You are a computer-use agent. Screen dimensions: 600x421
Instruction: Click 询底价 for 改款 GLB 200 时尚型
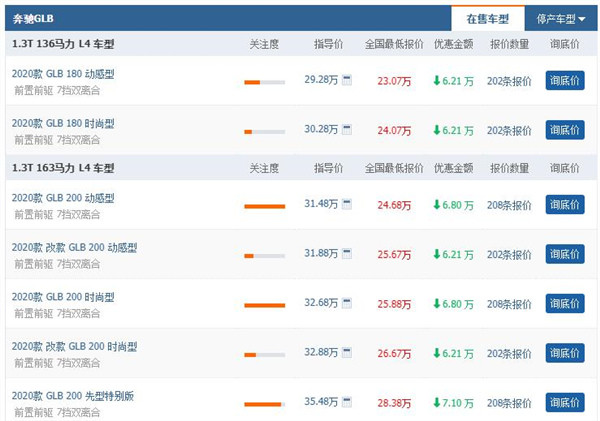pos(565,353)
